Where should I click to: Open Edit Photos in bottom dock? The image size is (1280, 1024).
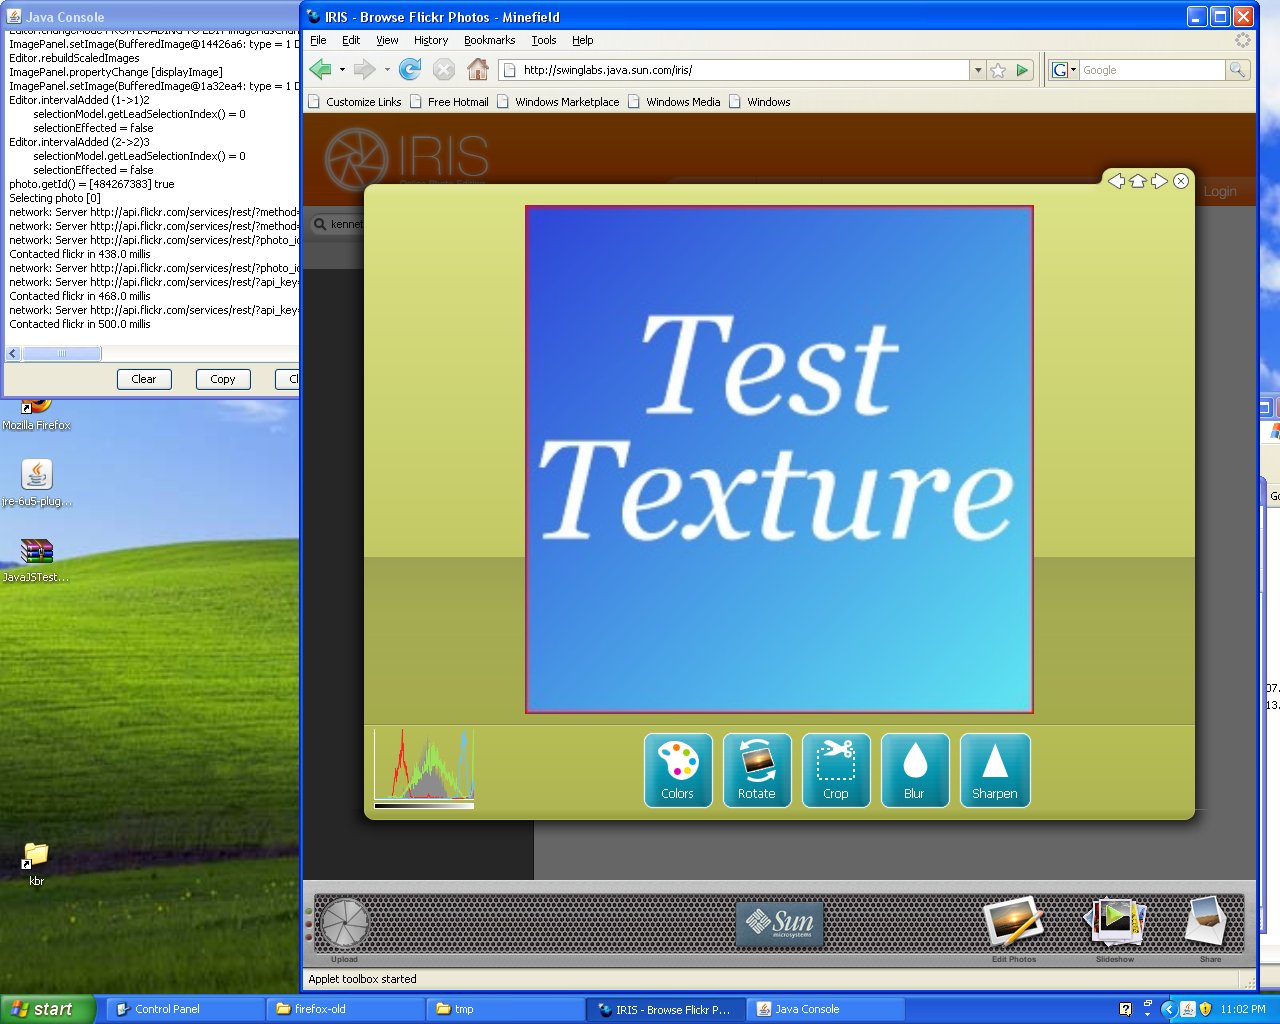tap(1013, 924)
